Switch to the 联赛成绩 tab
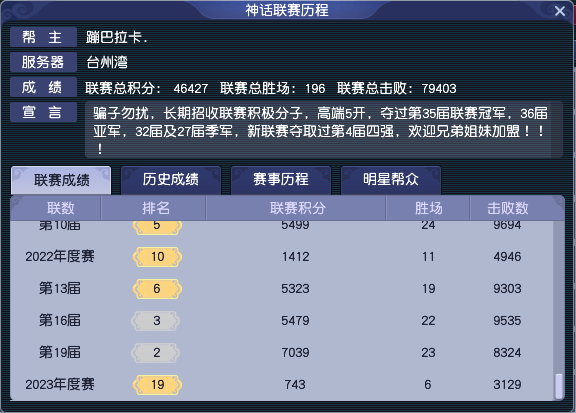The width and height of the screenshot is (576, 413). click(x=61, y=180)
